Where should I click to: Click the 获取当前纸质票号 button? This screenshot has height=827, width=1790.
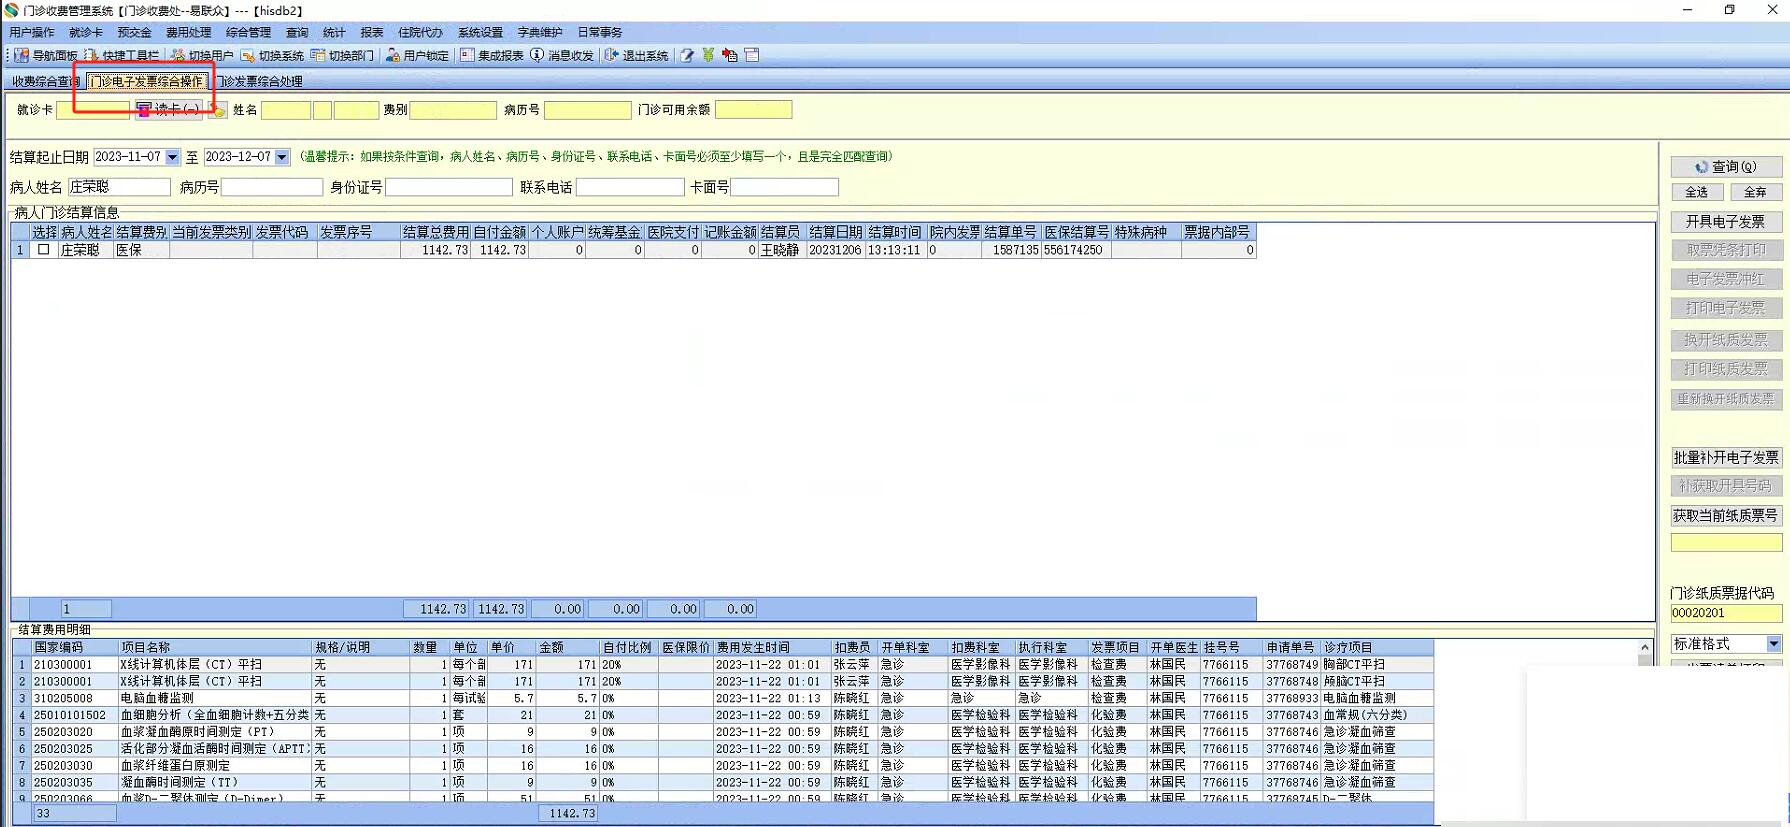1726,515
